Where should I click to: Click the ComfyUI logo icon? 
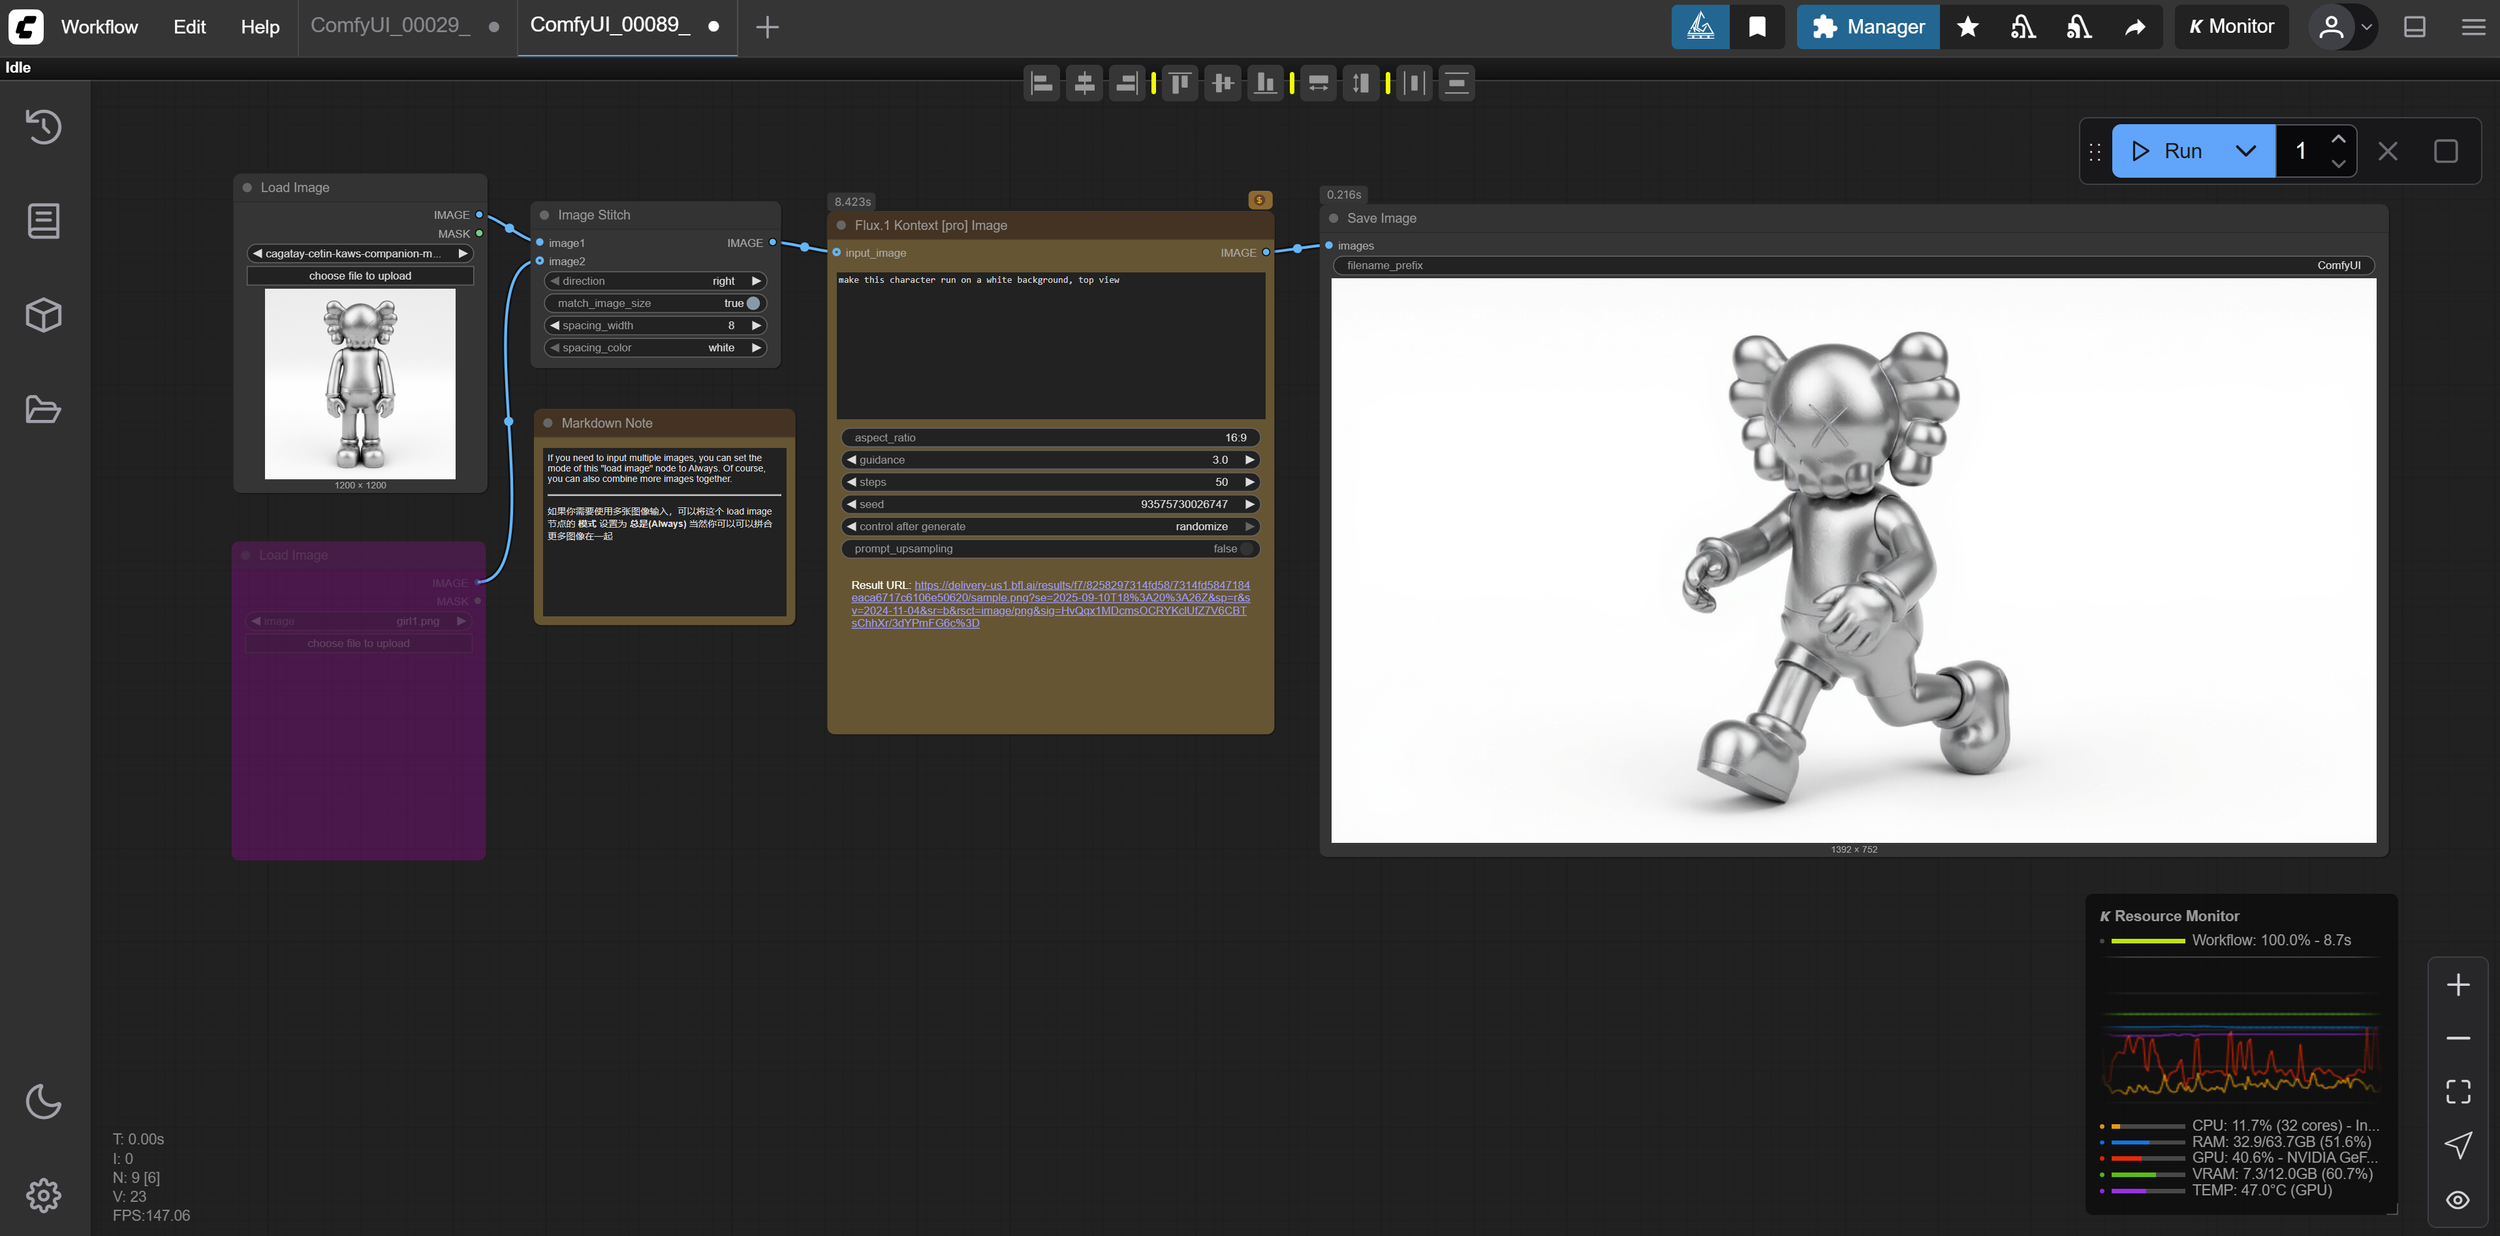[26, 26]
